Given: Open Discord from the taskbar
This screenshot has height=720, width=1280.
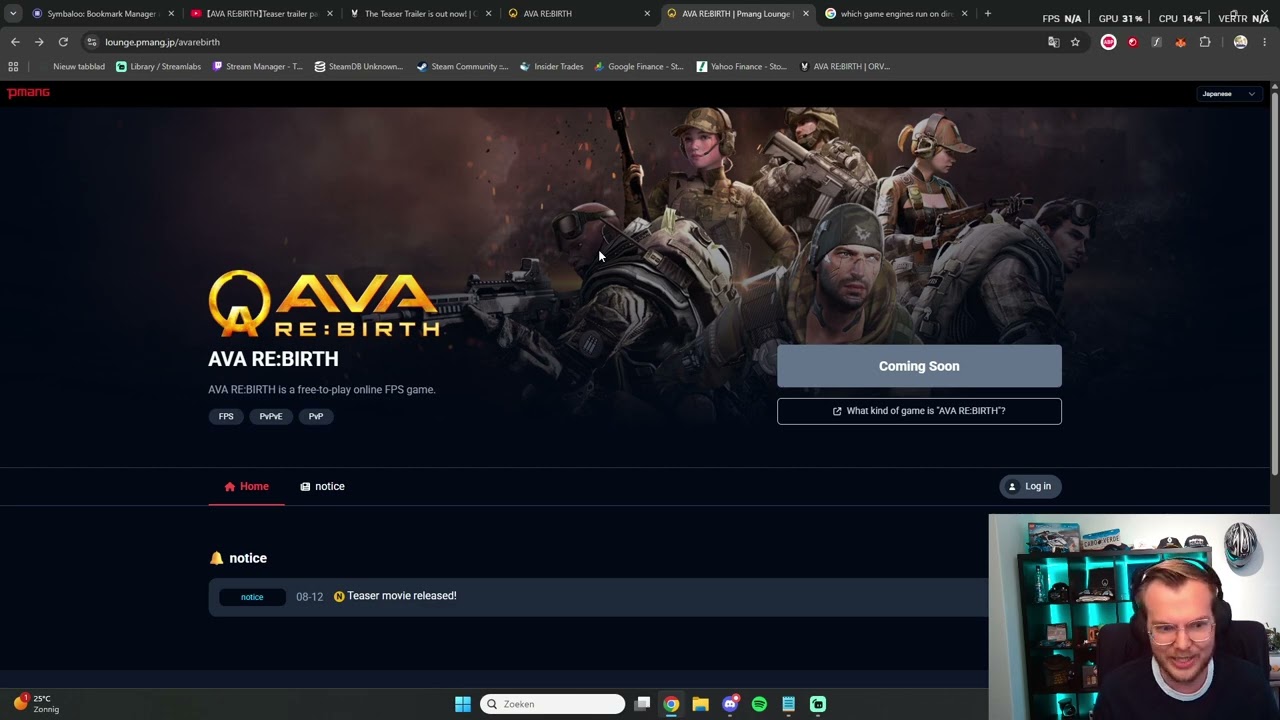Looking at the screenshot, I should coord(730,704).
